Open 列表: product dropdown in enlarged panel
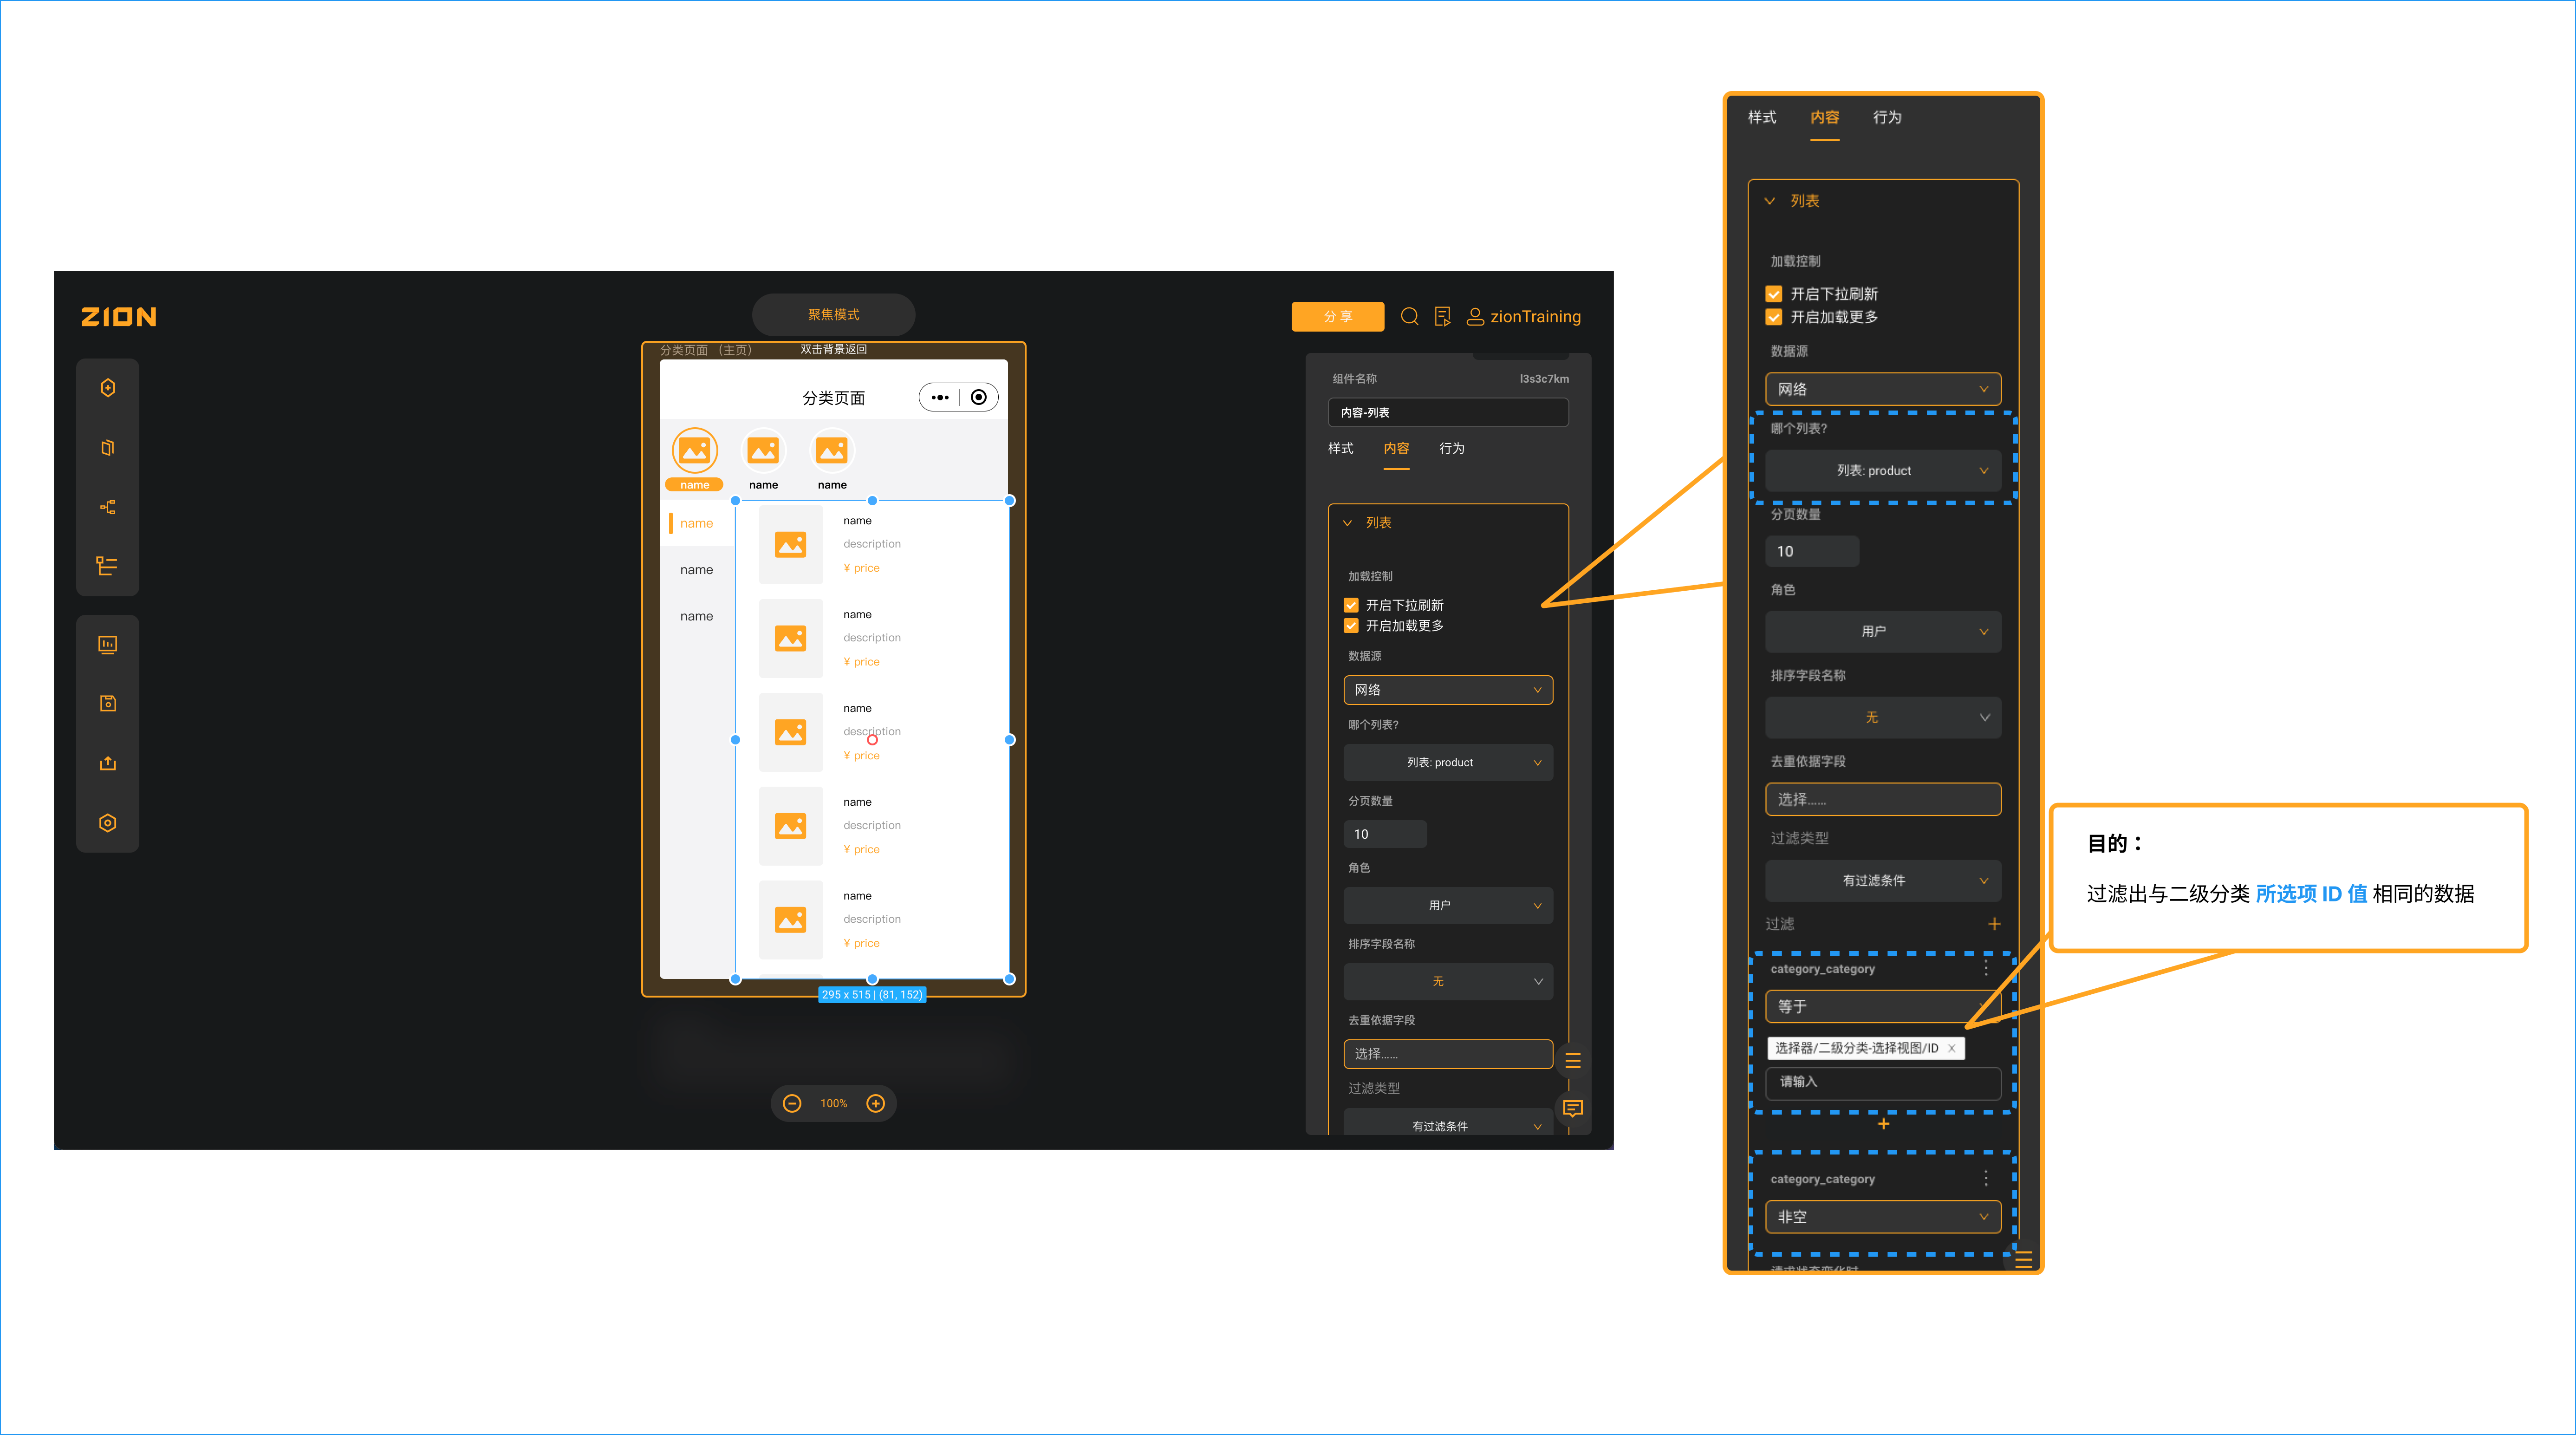2576x1435 pixels. (x=1883, y=470)
